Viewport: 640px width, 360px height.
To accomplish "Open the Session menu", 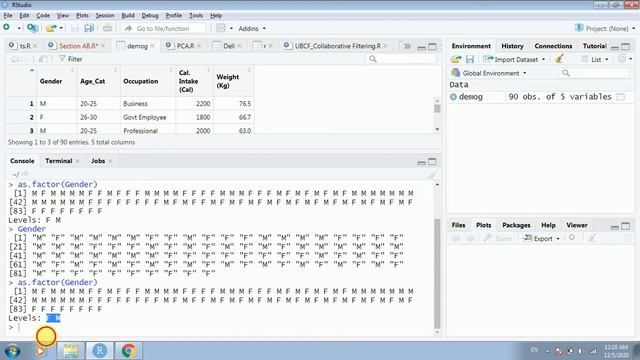I will pyautogui.click(x=105, y=16).
